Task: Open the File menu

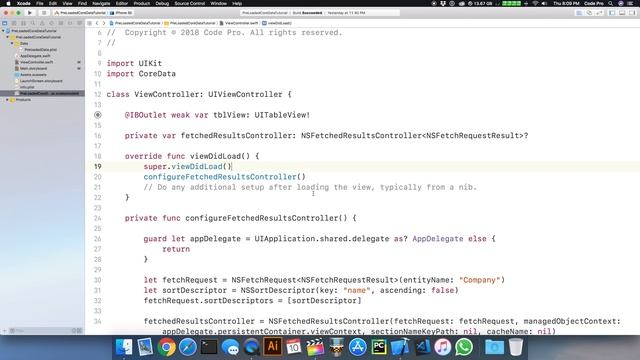Action: 40,3
